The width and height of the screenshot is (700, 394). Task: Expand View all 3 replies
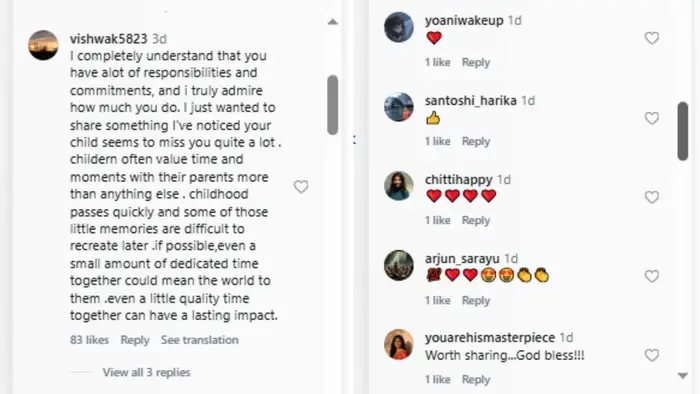click(146, 372)
